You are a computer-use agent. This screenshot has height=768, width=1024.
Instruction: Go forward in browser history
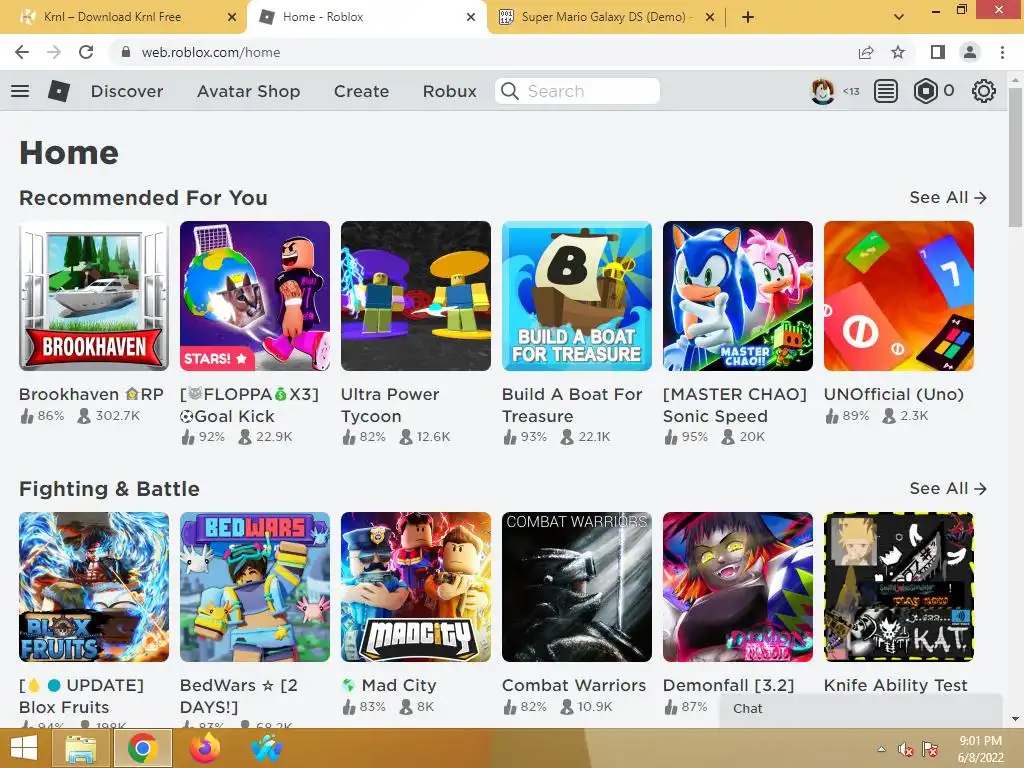54,52
